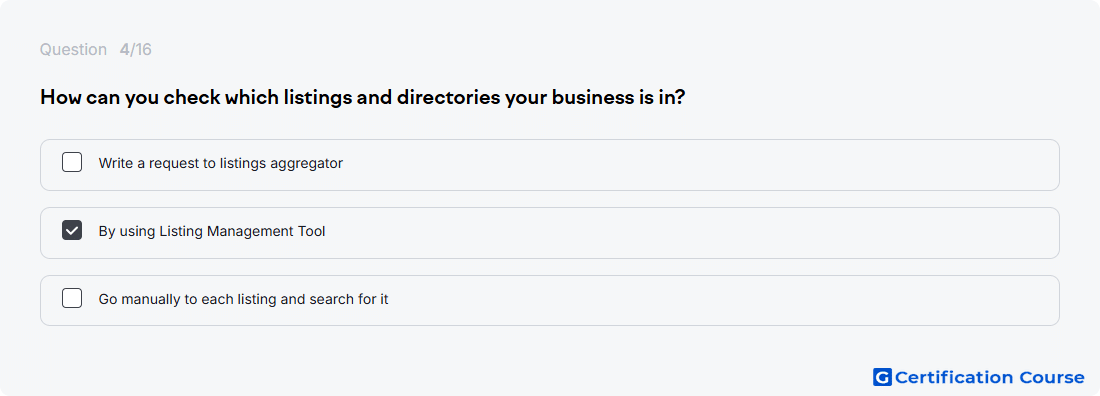The width and height of the screenshot is (1100, 396).
Task: Click the word 'Course' in the watermark
Action: pos(1052,378)
